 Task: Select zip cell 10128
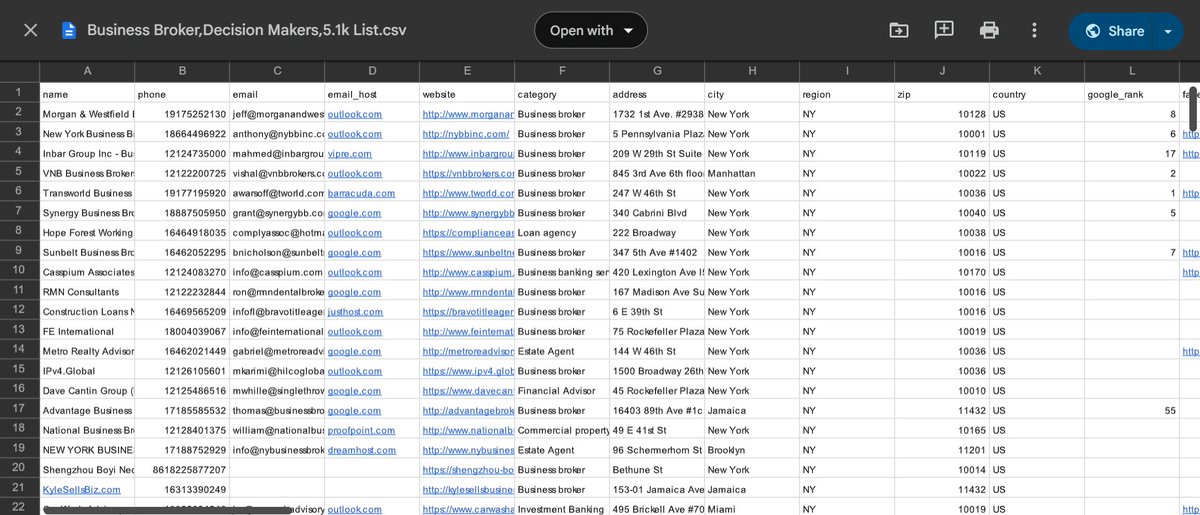(x=942, y=114)
